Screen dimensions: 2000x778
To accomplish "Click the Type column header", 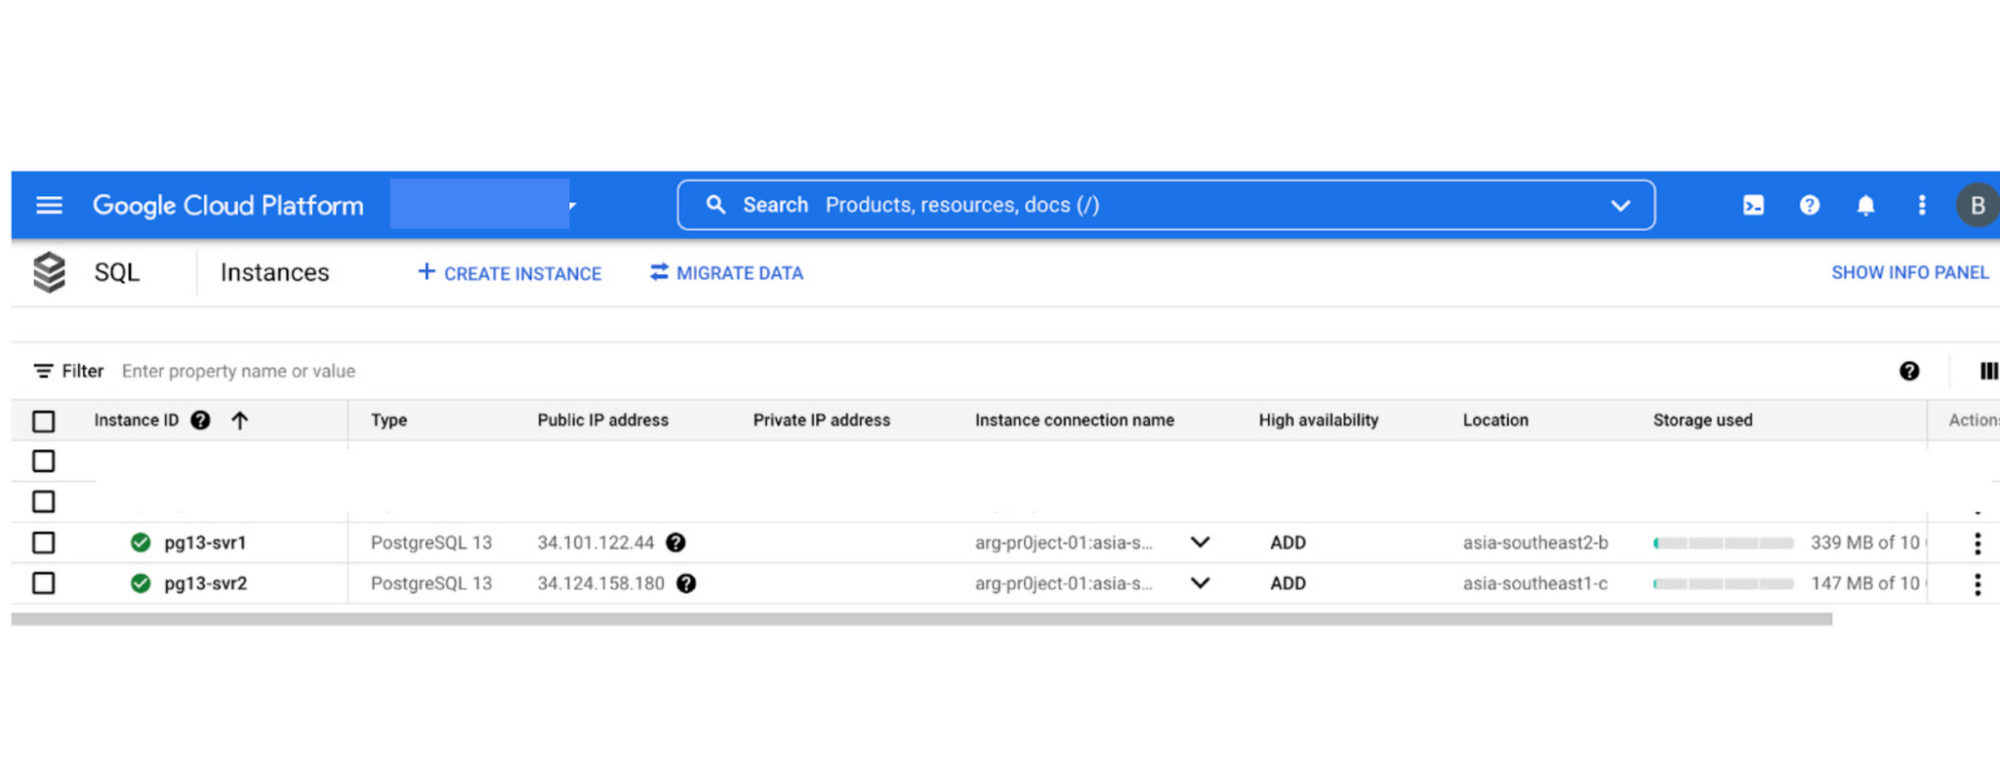I will pos(389,421).
